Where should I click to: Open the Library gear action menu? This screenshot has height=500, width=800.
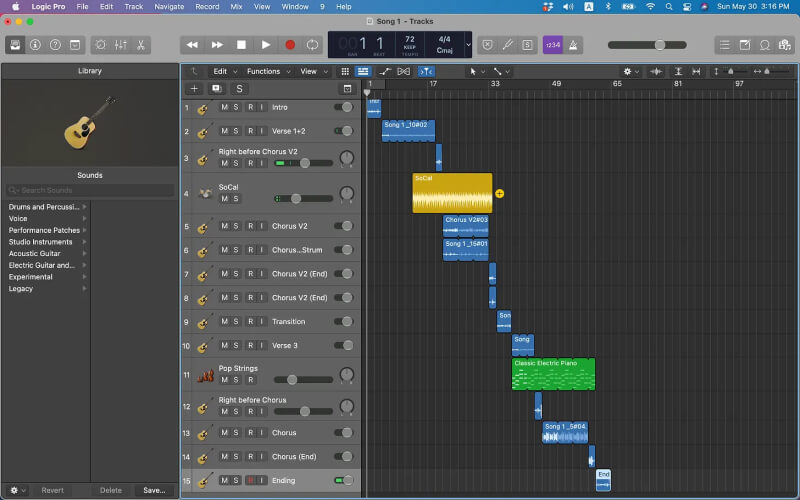(x=17, y=490)
